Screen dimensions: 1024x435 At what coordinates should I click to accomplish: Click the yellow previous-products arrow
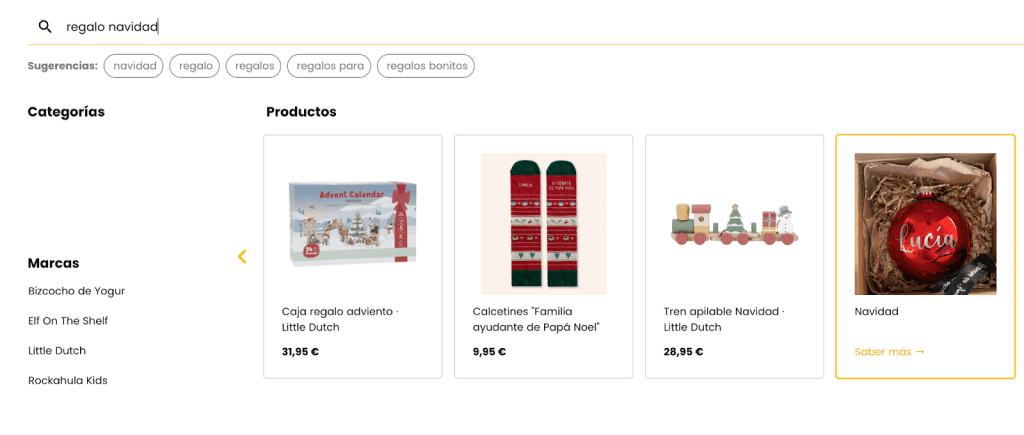pyautogui.click(x=242, y=257)
